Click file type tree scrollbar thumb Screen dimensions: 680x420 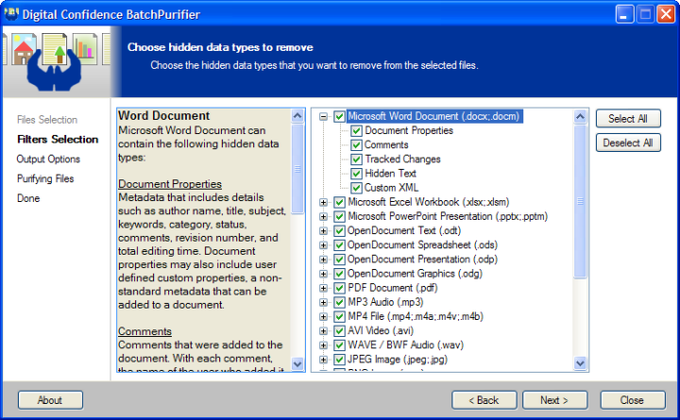tap(580, 201)
